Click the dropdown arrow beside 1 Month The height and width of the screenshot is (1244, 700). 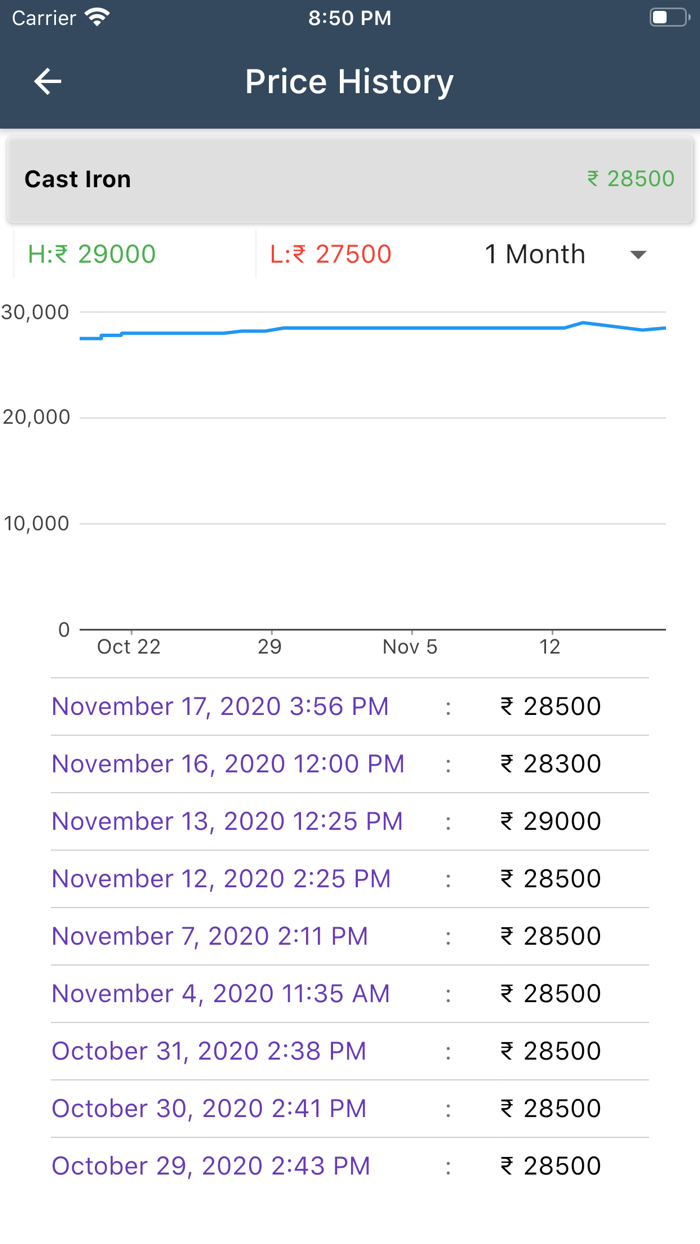tap(638, 255)
